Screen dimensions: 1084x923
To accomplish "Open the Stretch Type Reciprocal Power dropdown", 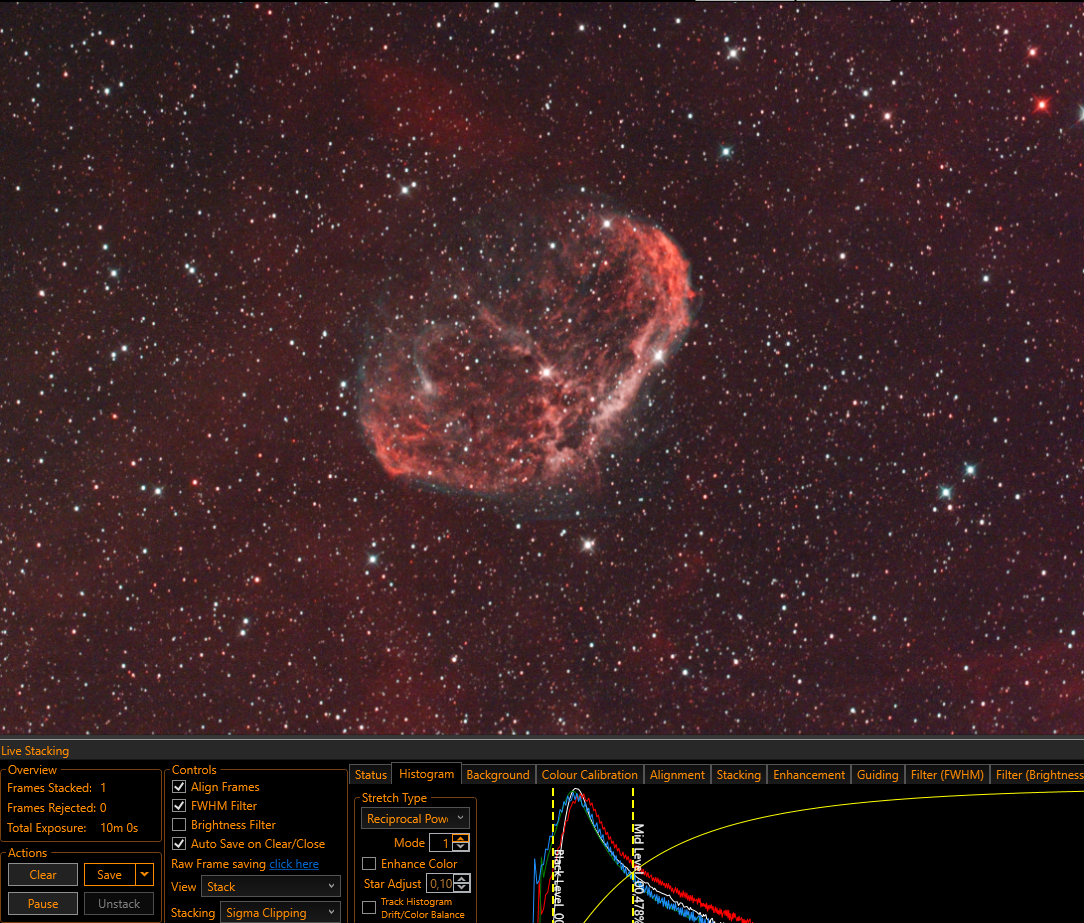I will click(x=415, y=819).
